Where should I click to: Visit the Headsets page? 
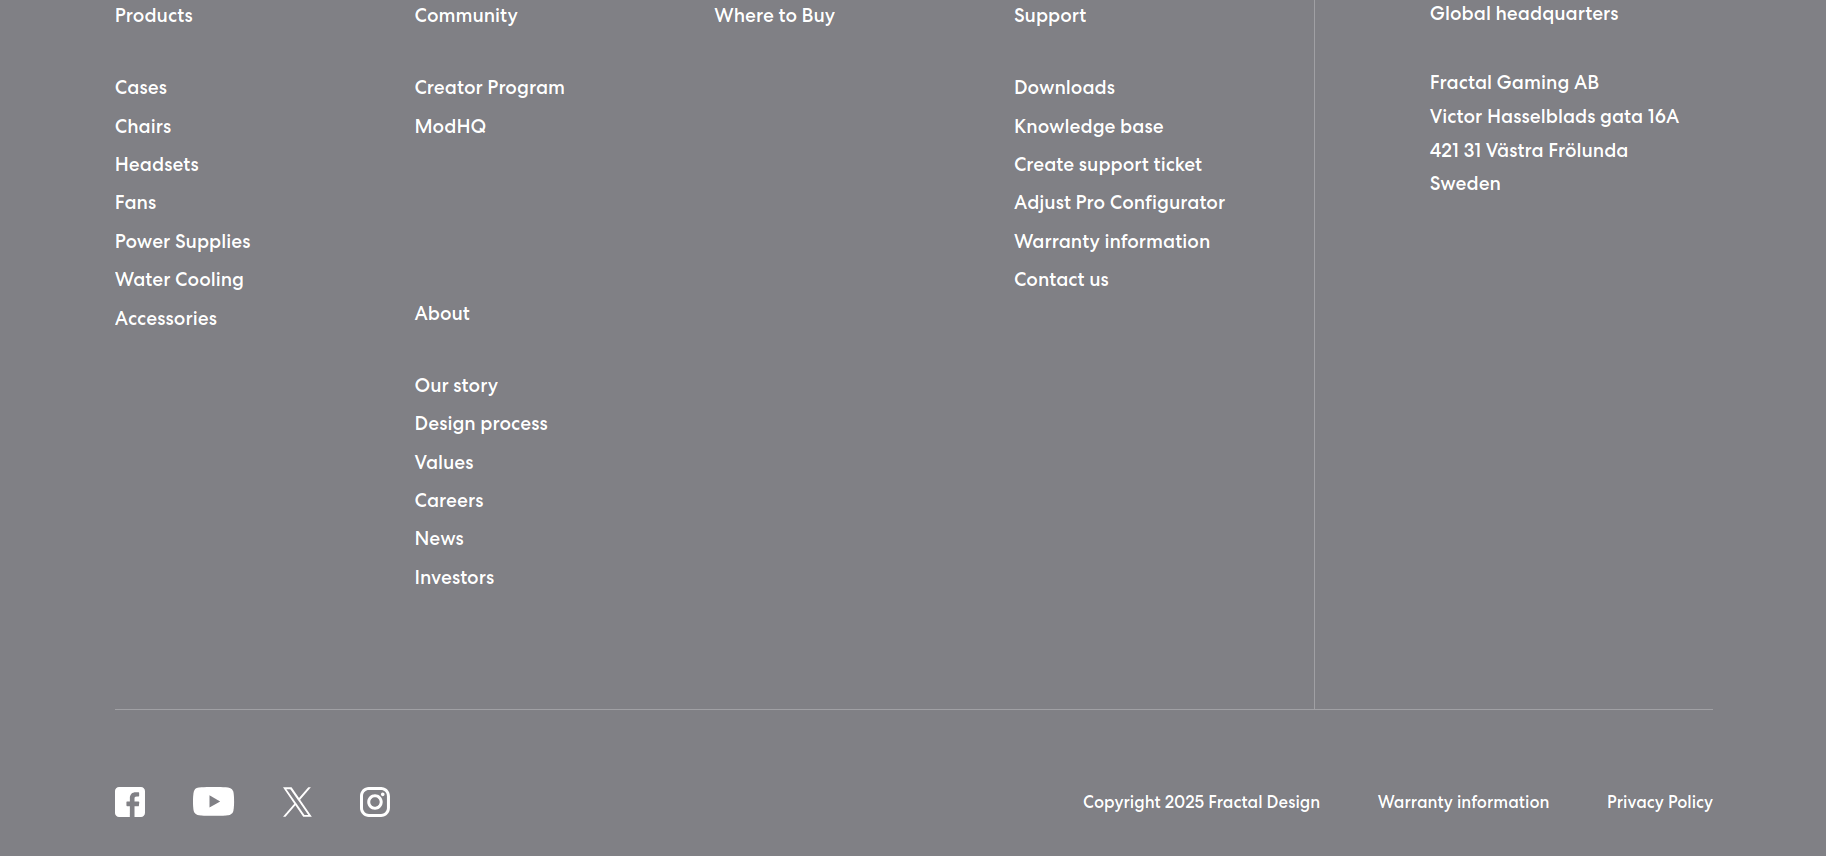click(x=157, y=165)
